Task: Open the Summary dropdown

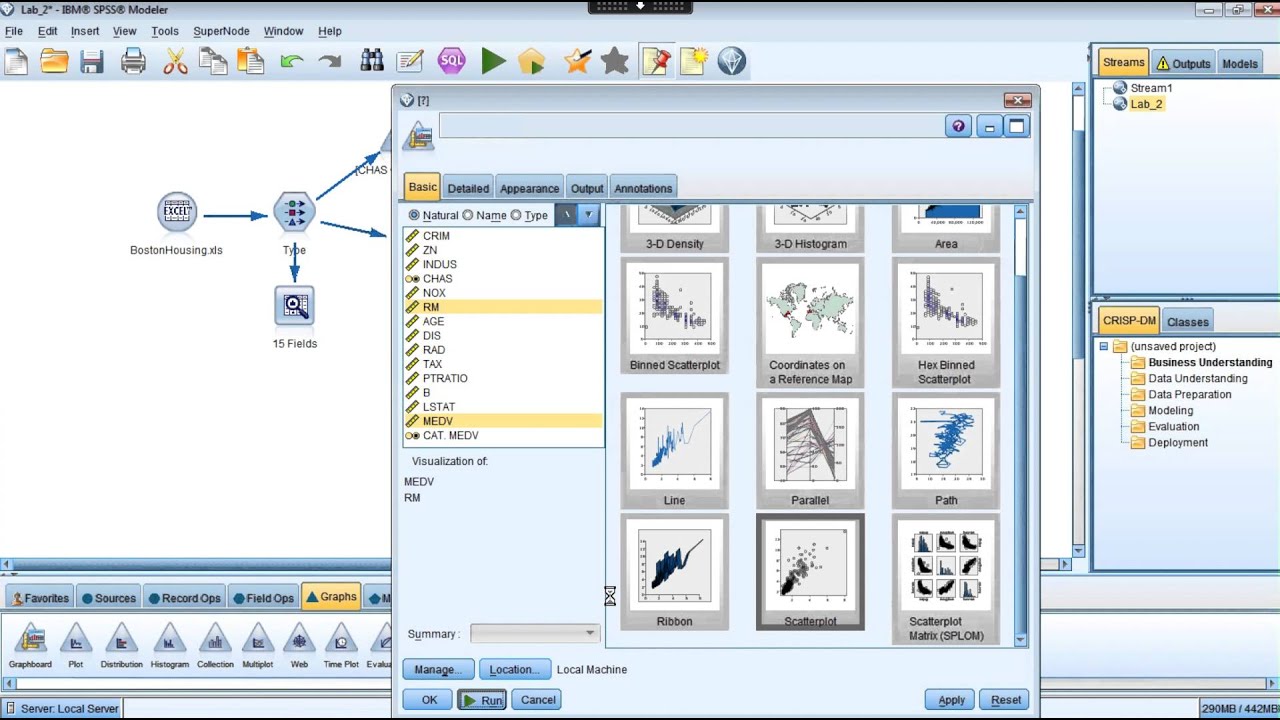Action: tap(535, 633)
